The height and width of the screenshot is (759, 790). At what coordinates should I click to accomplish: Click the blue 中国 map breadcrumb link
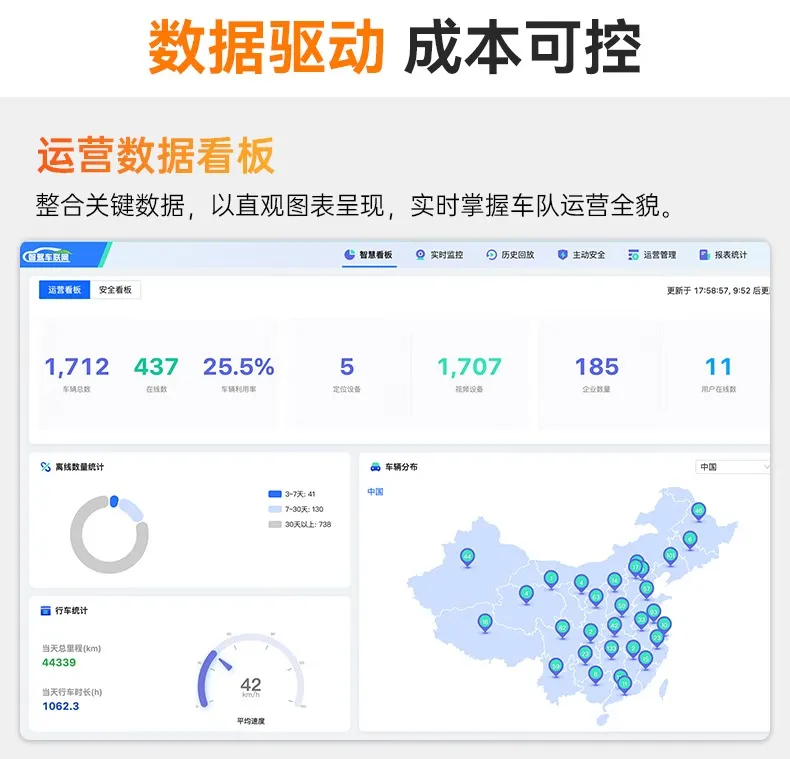click(376, 492)
